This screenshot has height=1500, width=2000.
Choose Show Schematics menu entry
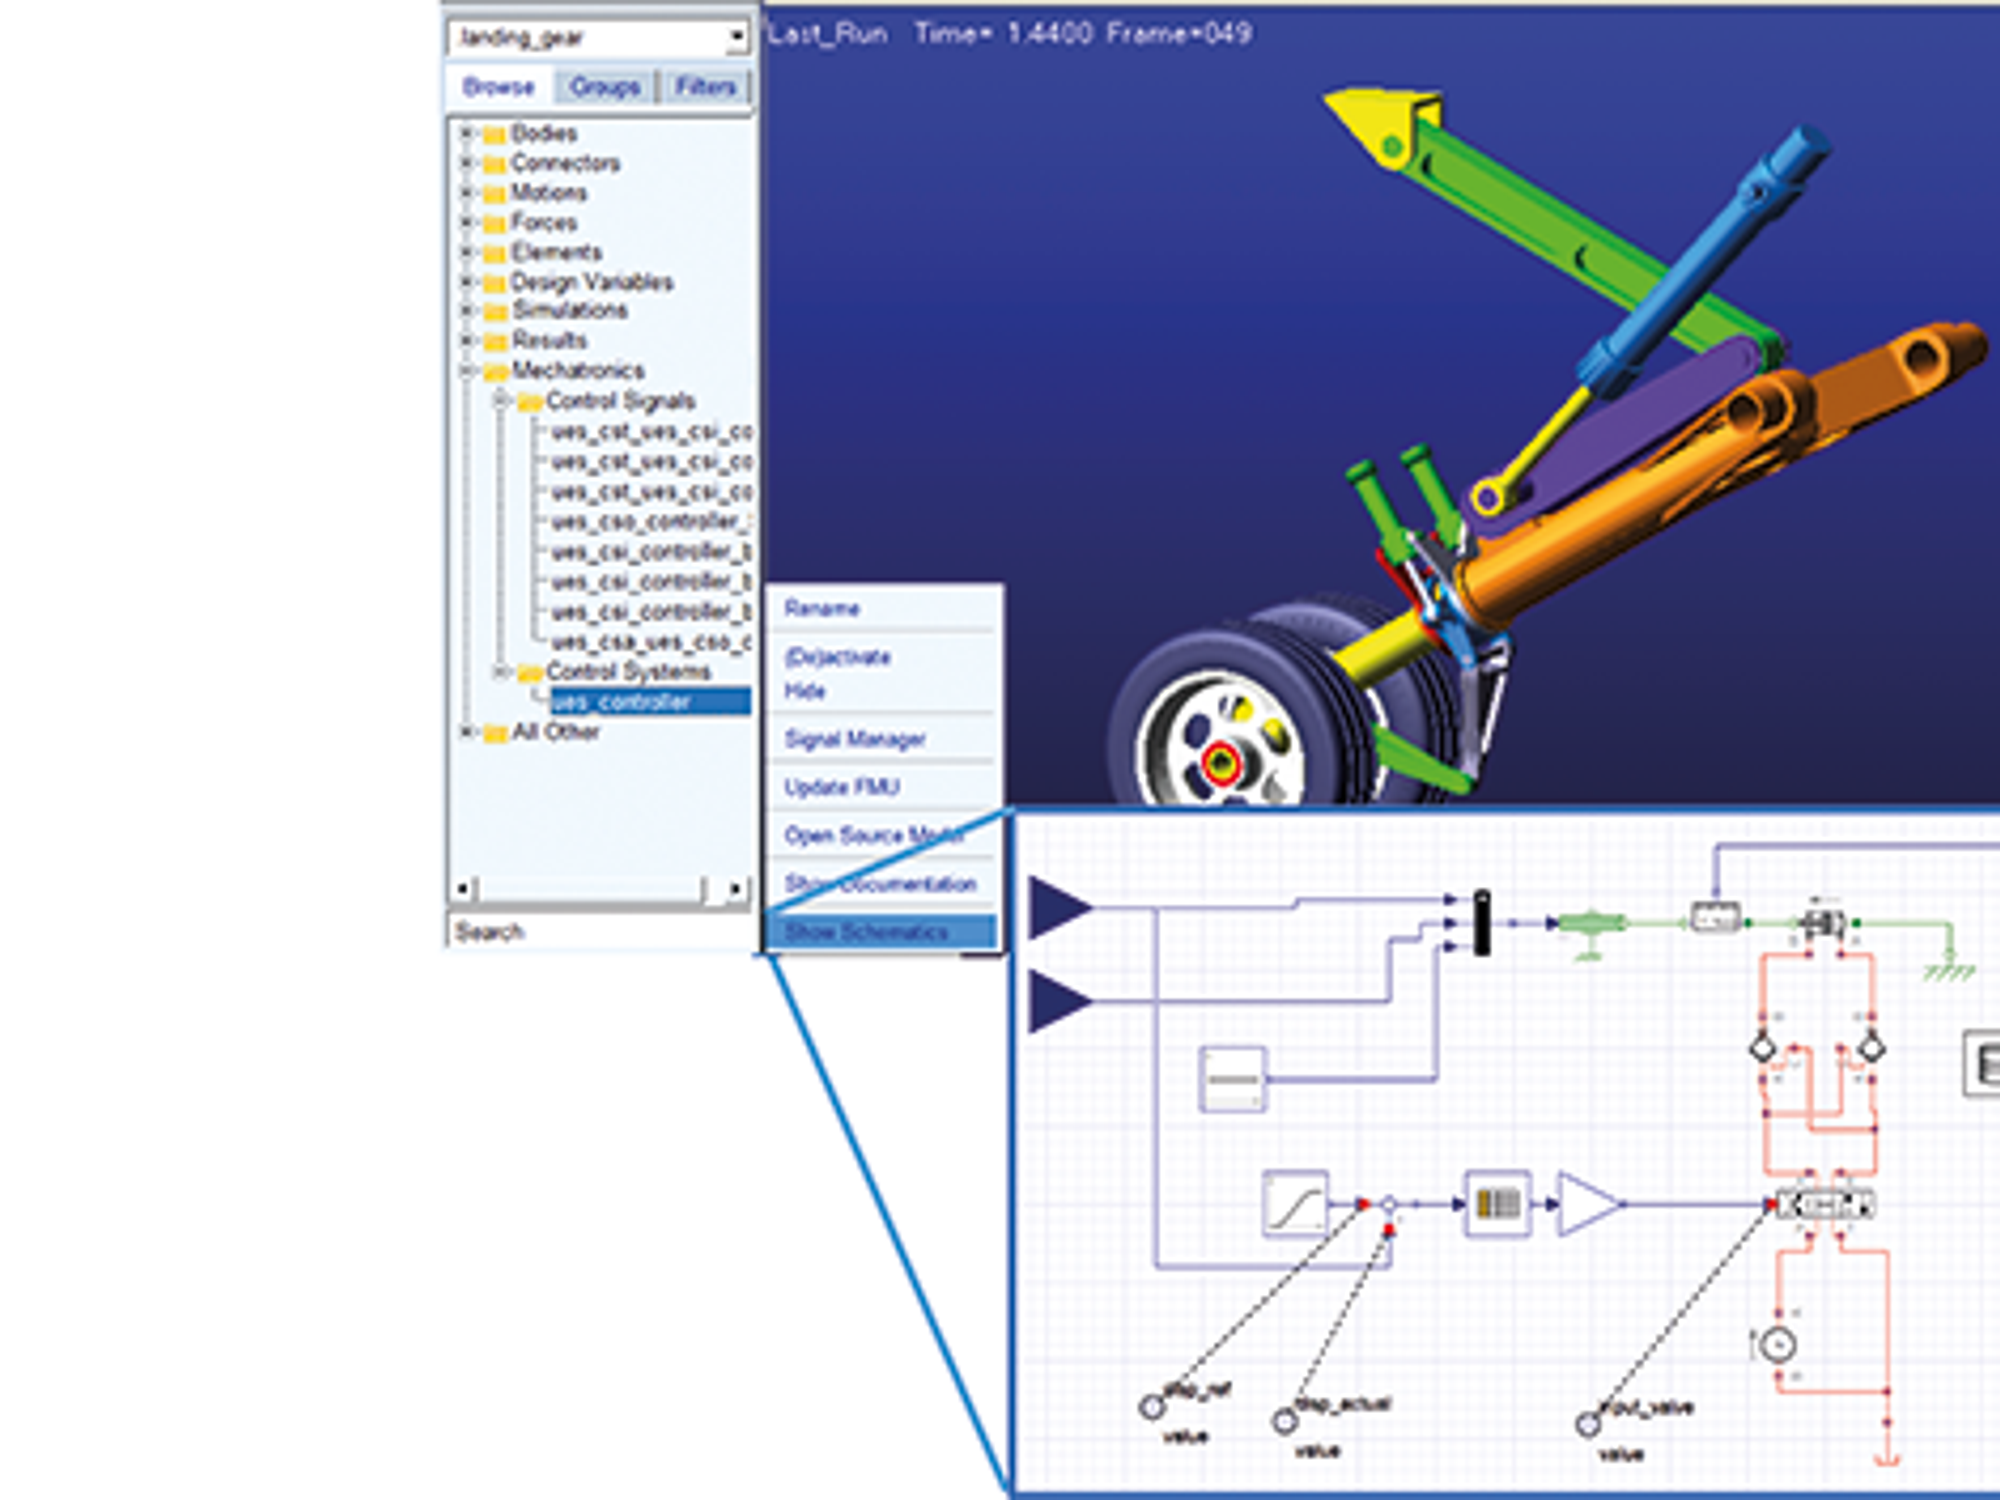pyautogui.click(x=882, y=932)
